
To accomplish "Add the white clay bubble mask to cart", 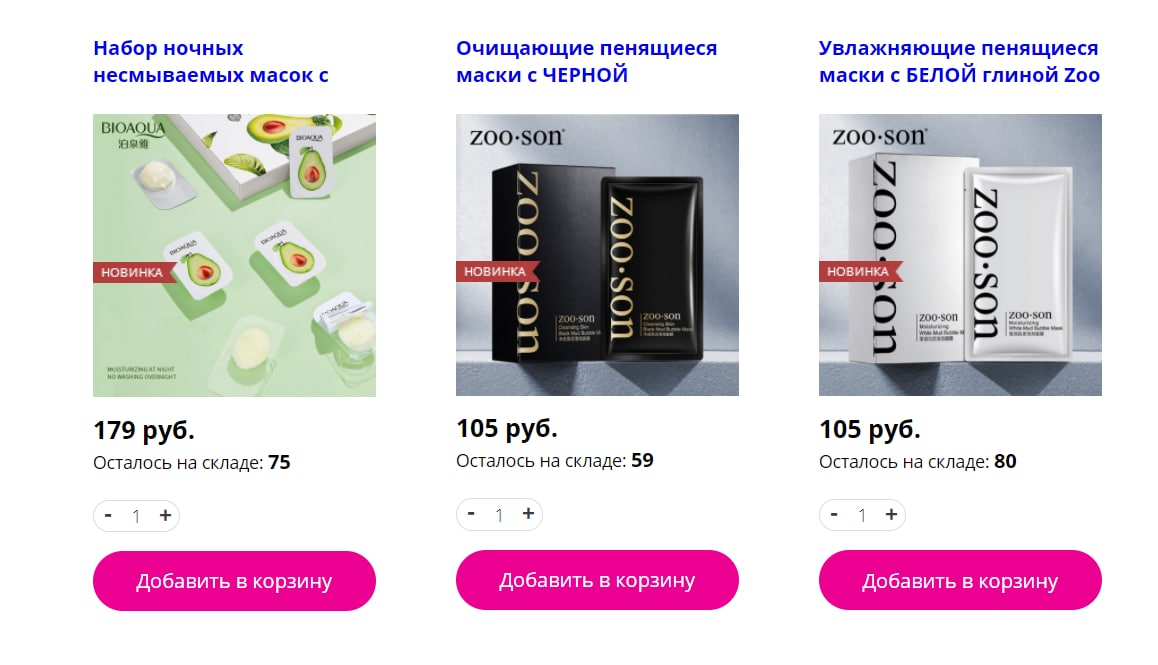I will [x=960, y=580].
